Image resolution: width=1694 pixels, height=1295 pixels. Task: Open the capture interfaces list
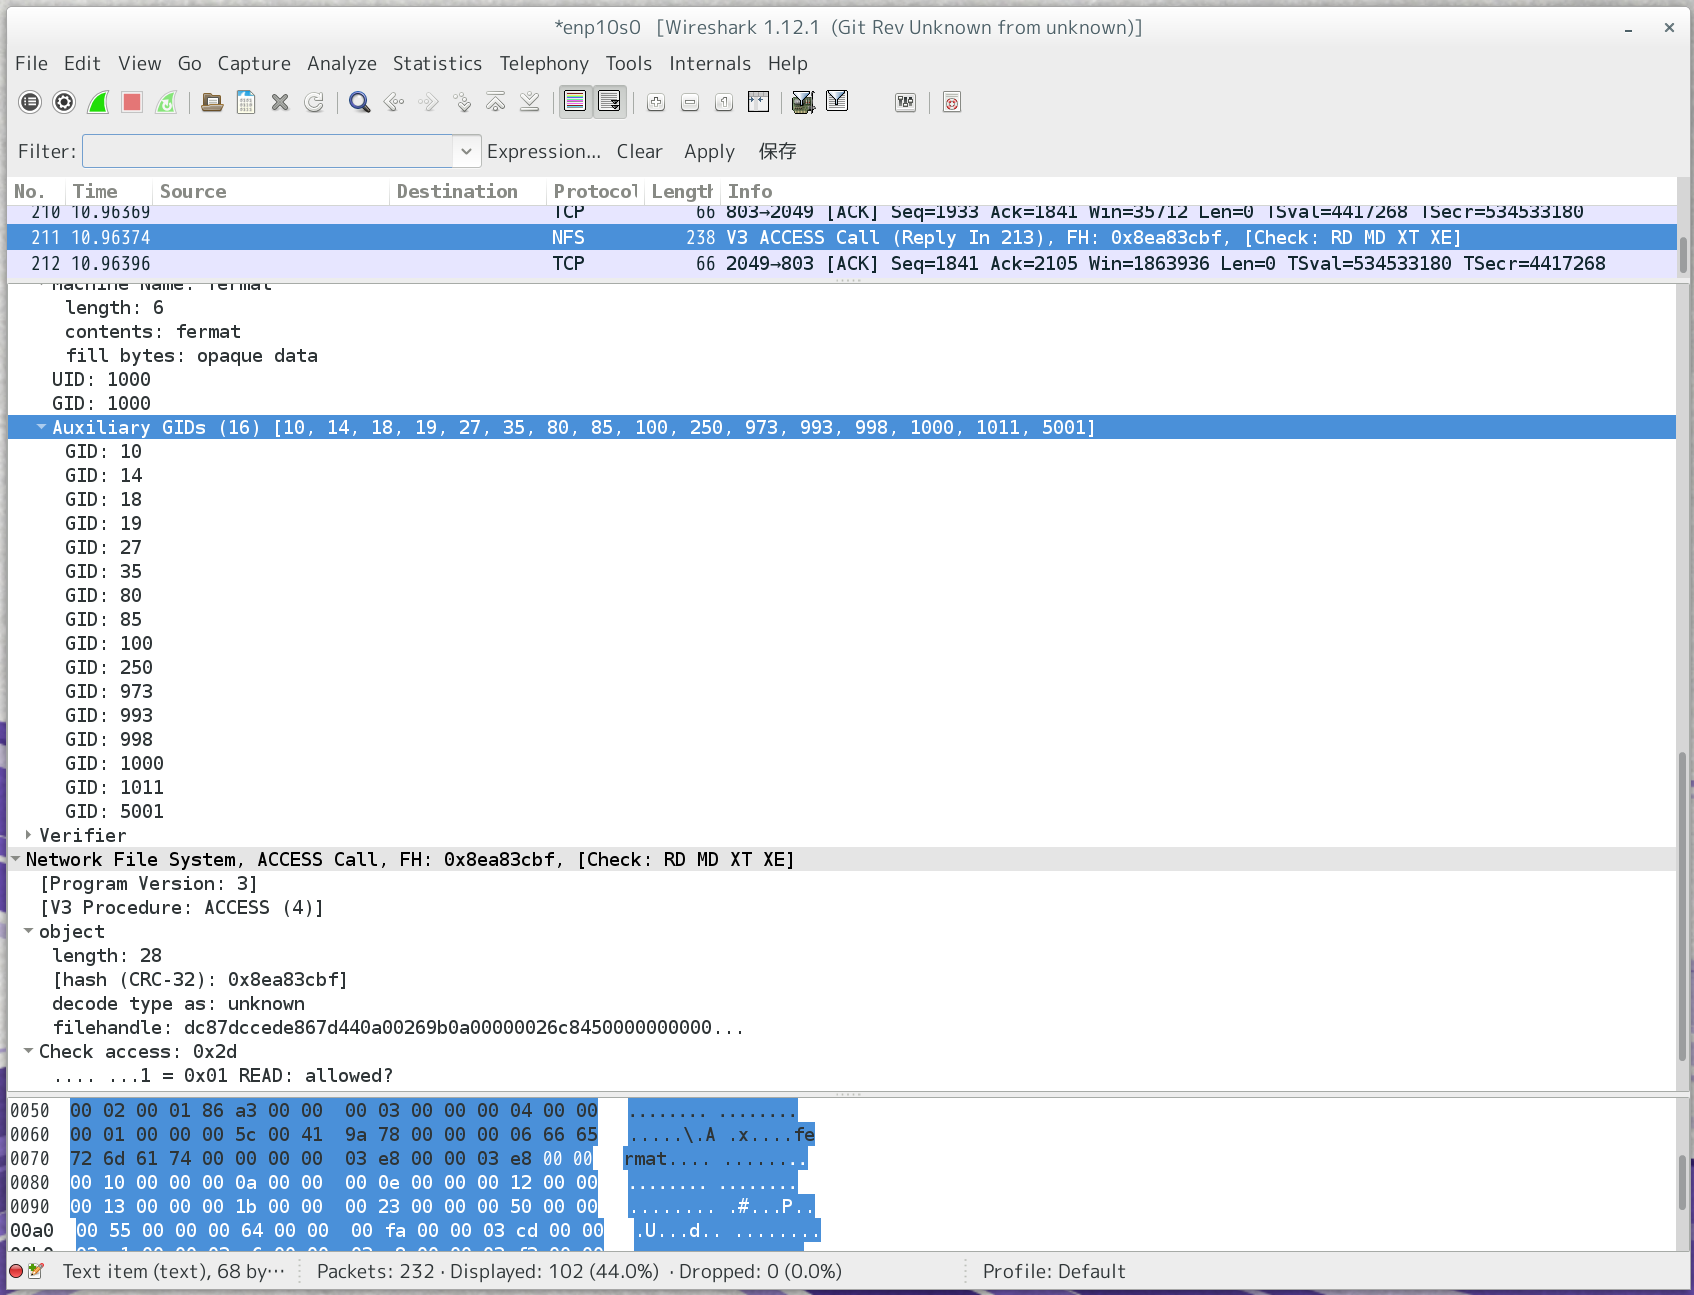30,102
